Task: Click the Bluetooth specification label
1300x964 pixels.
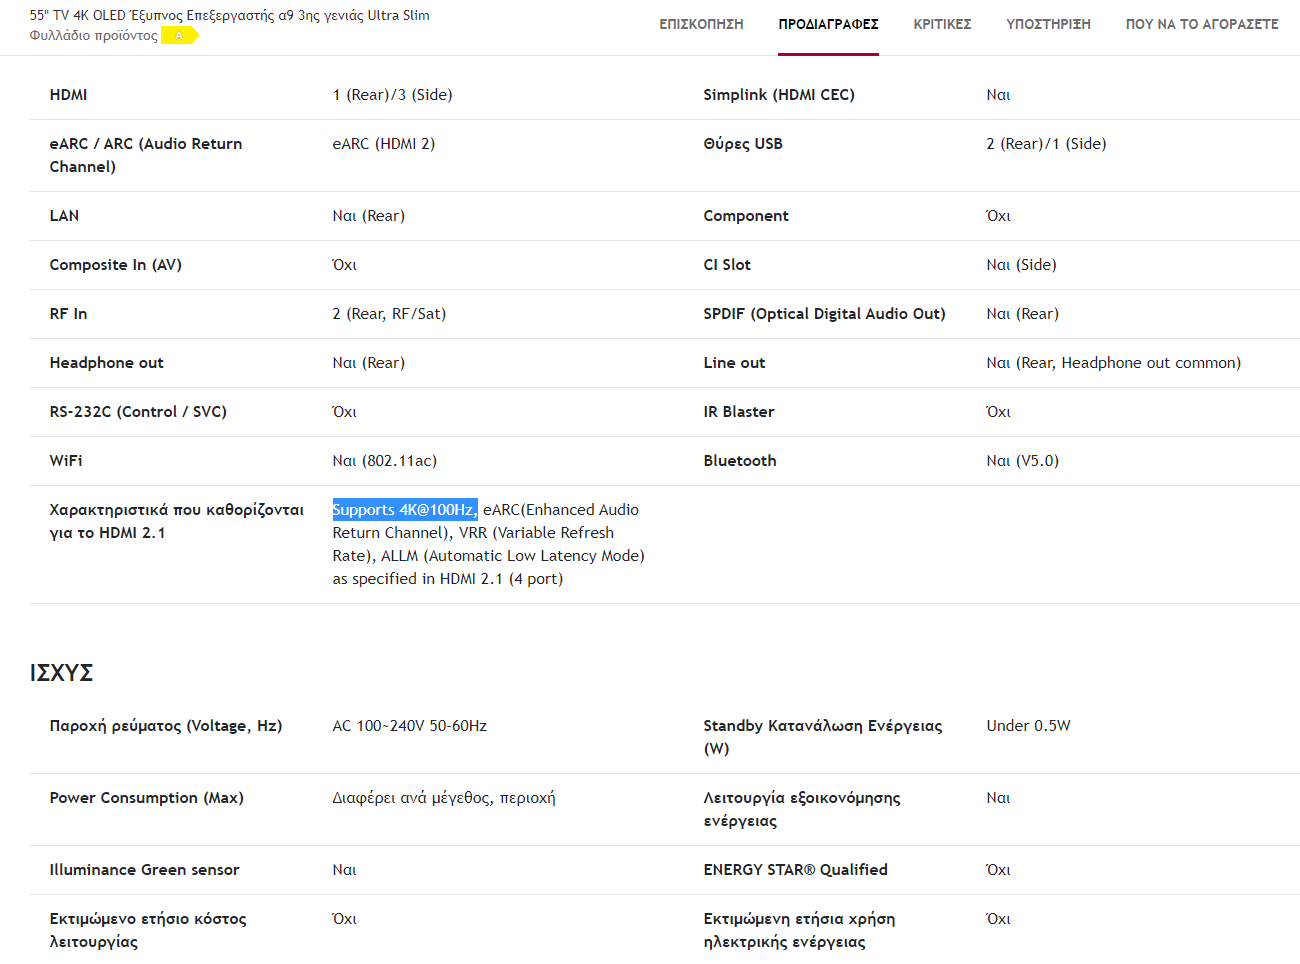Action: 739,461
